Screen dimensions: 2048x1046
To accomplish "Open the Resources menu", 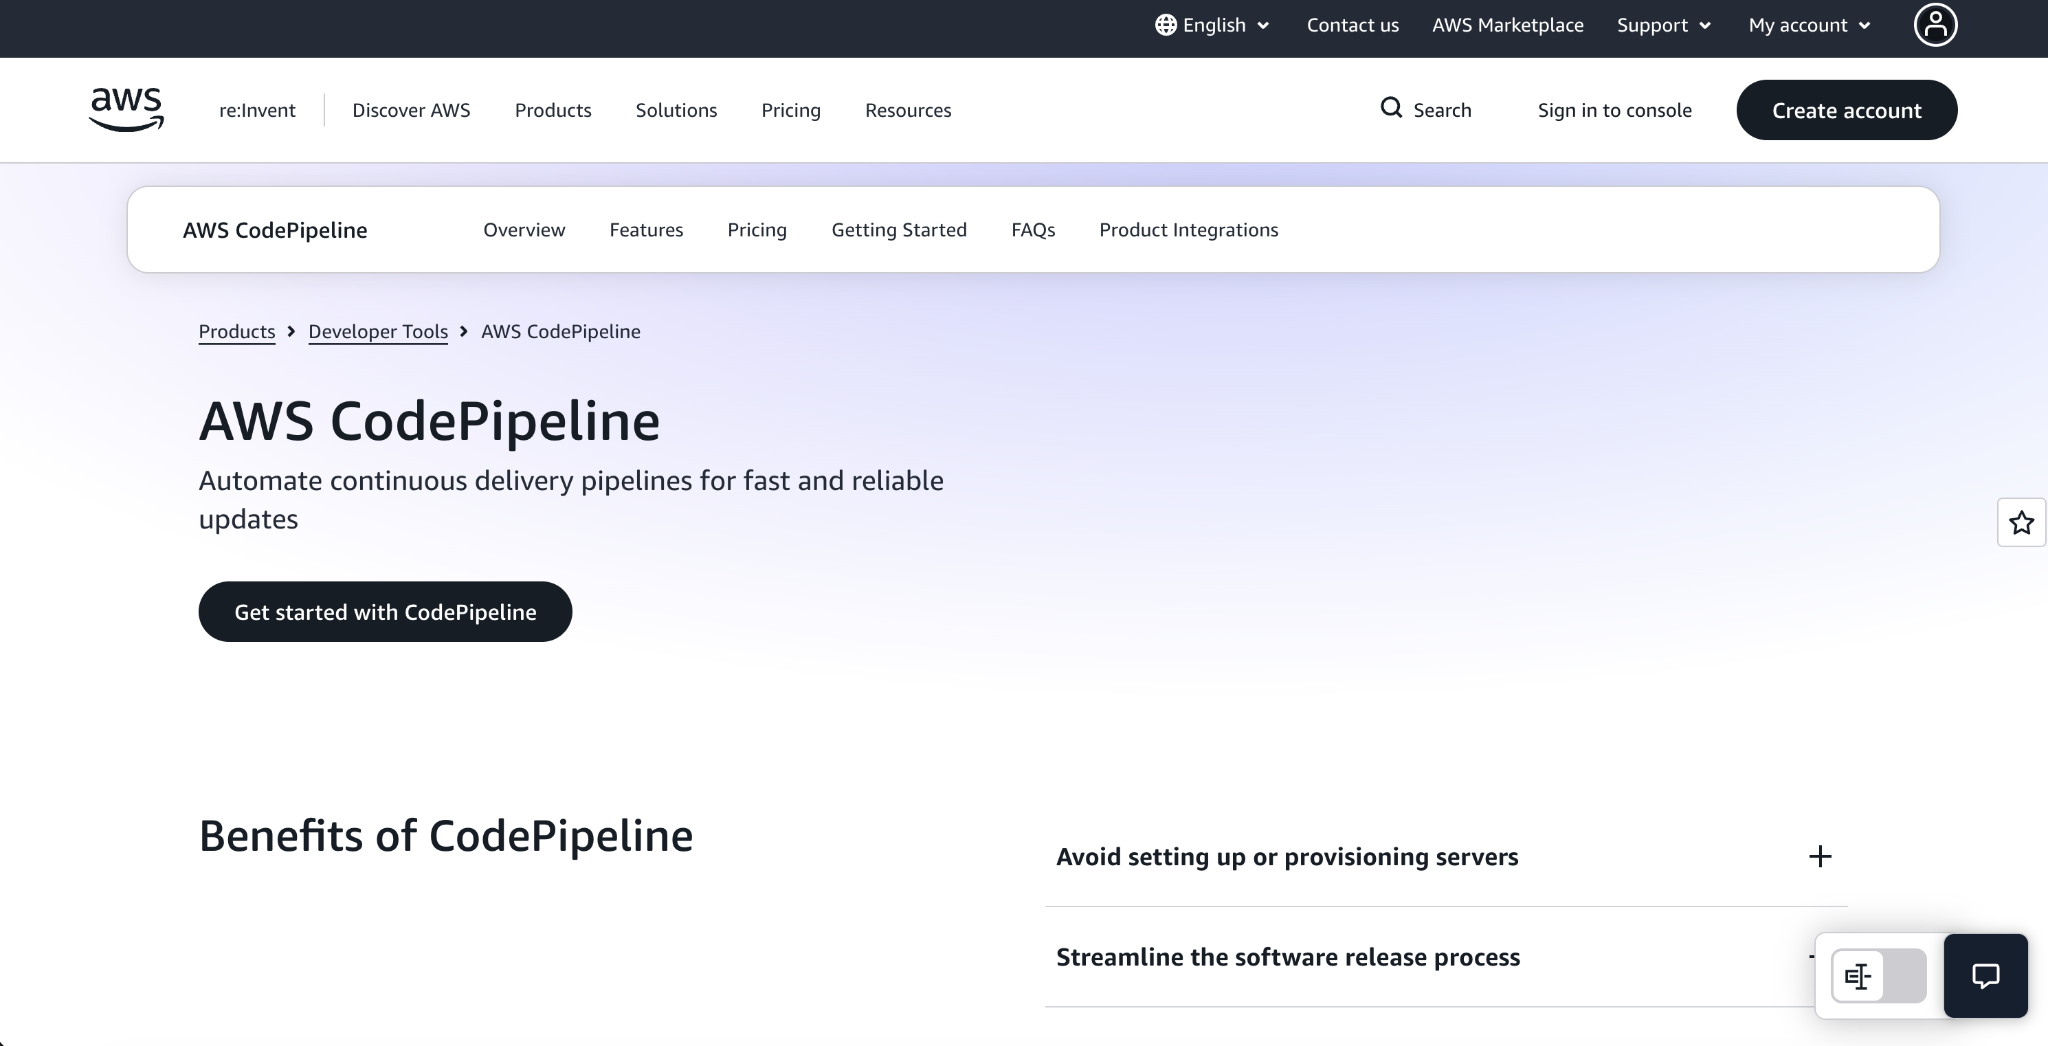I will pyautogui.click(x=908, y=110).
